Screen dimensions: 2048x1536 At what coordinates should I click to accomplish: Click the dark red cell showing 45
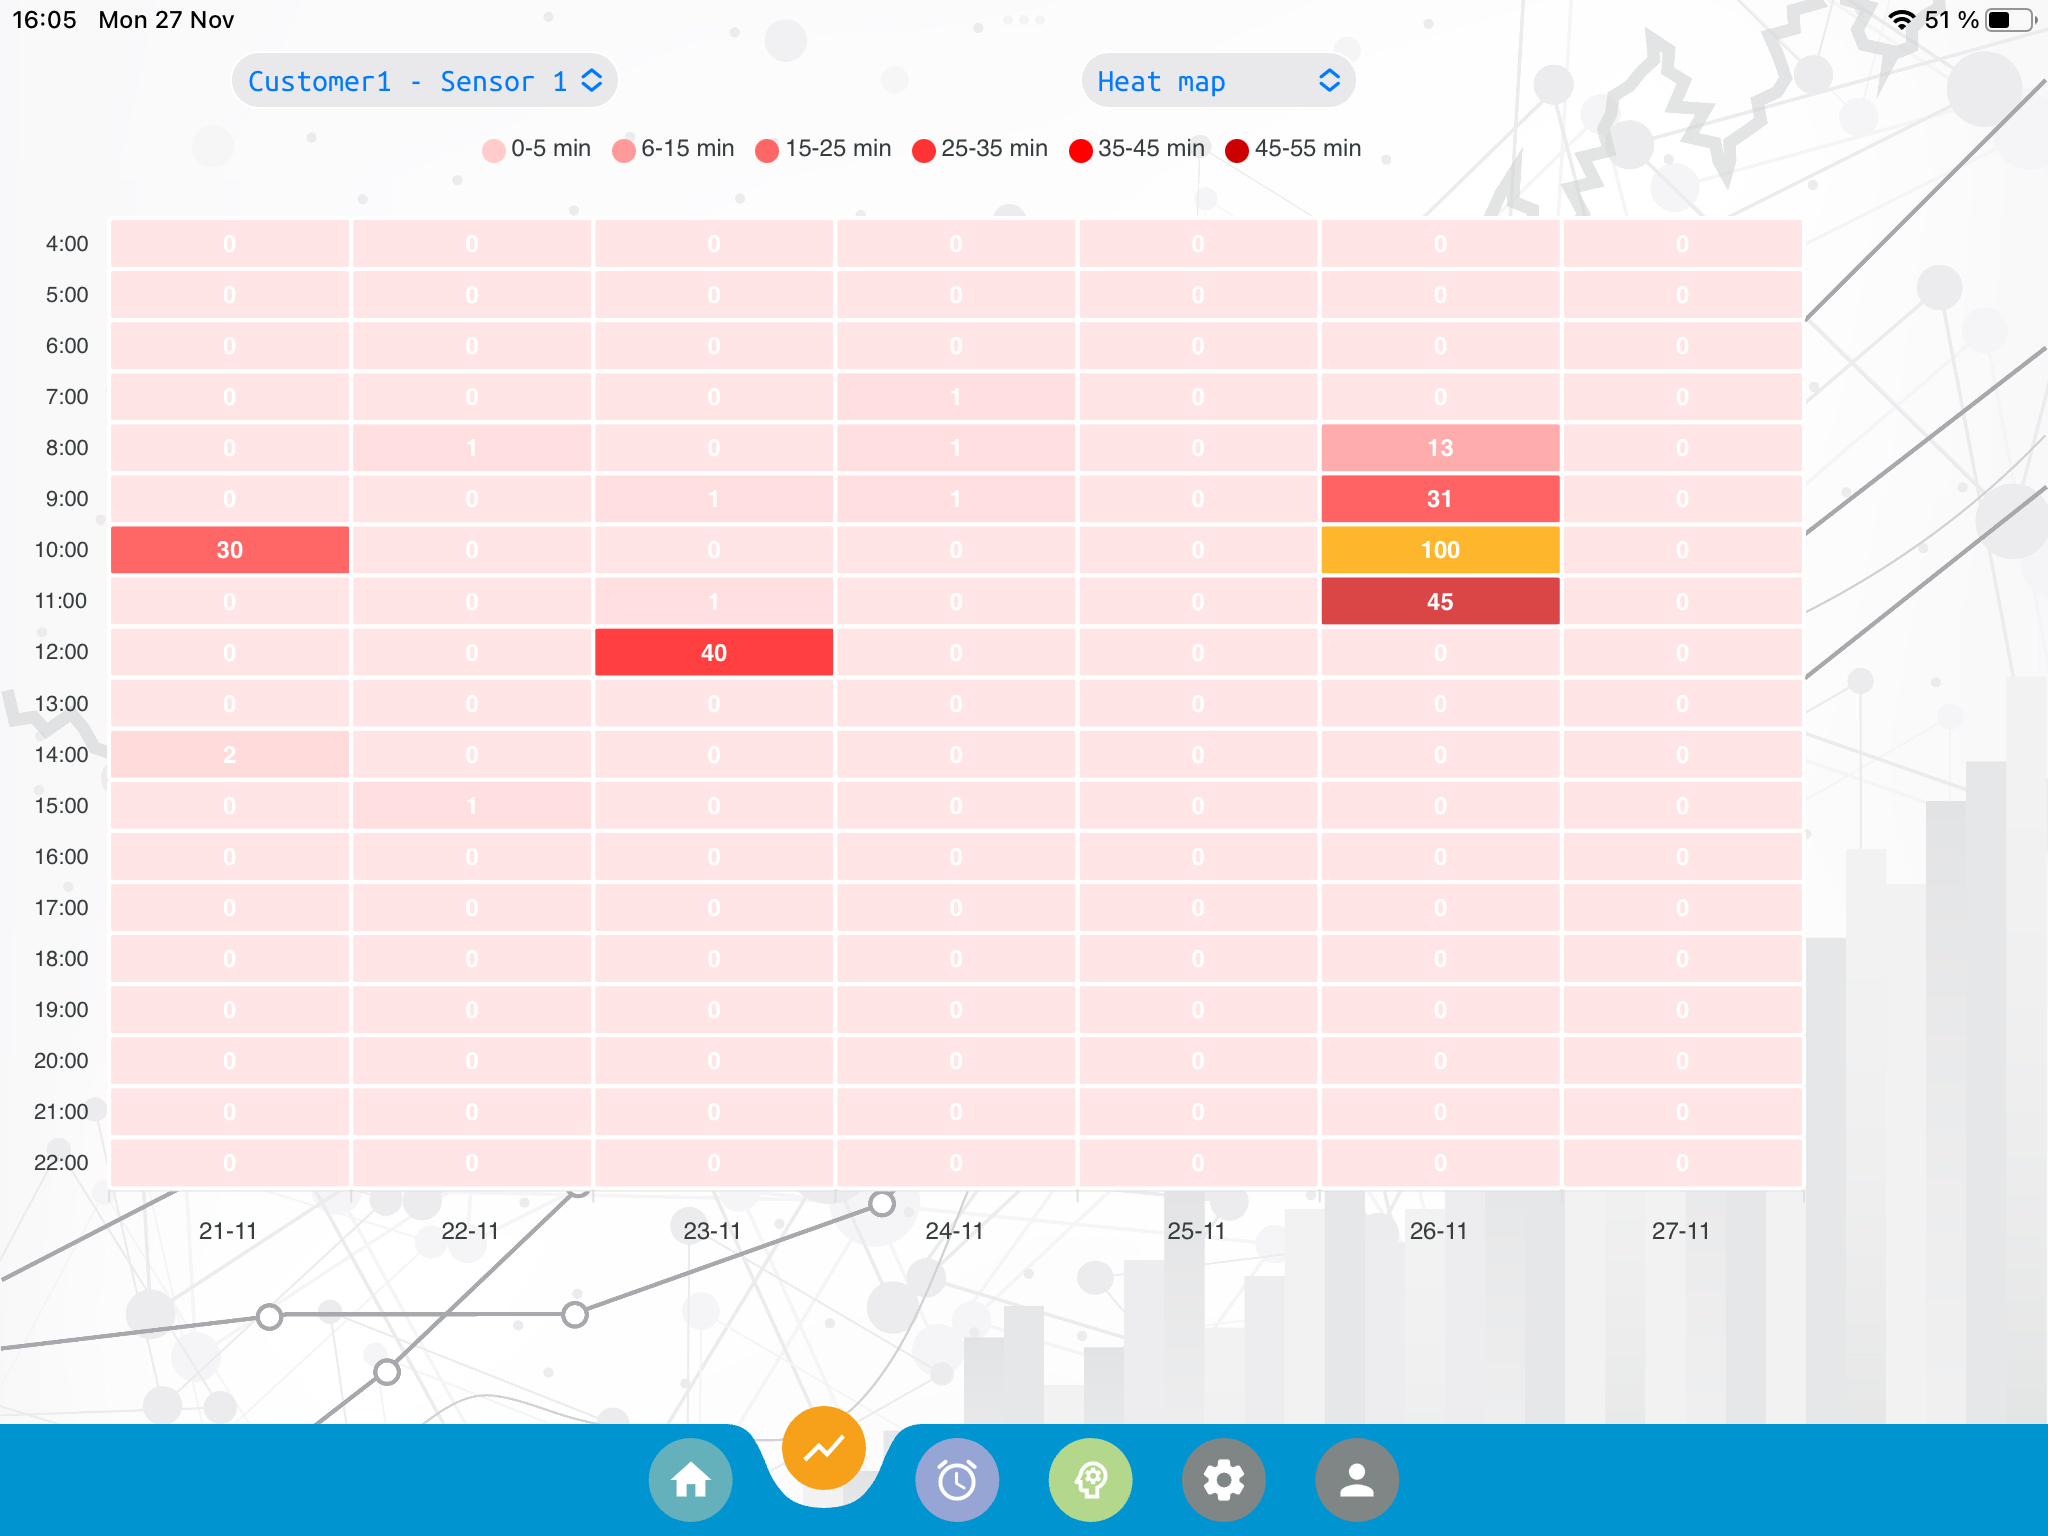click(1440, 600)
